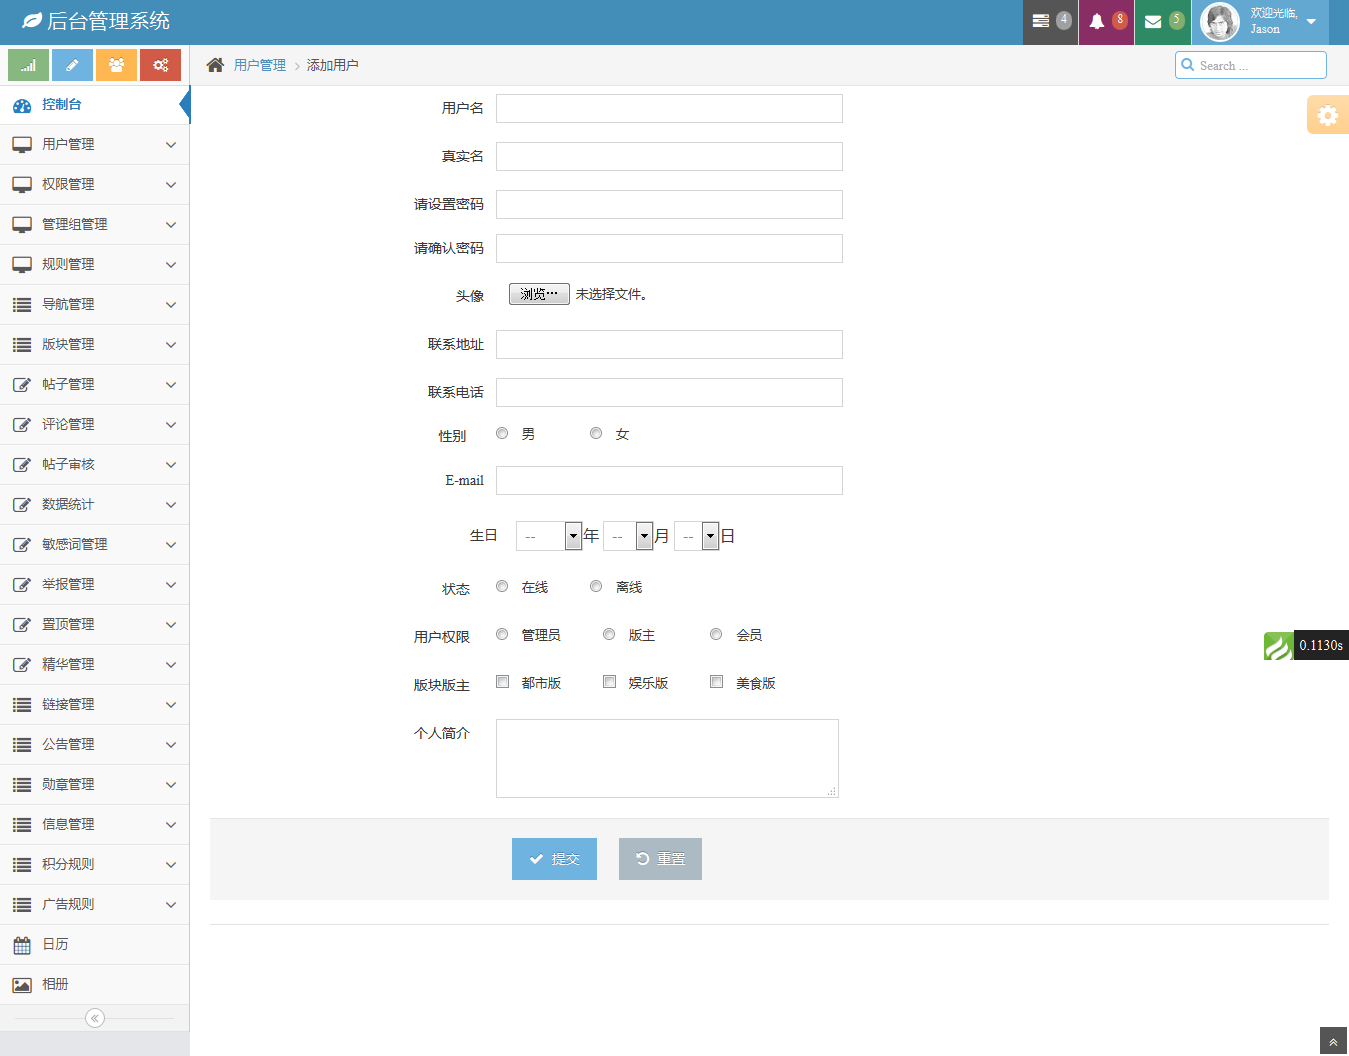Click the blue pencil shortcut icon
Image resolution: width=1349 pixels, height=1056 pixels.
(72, 65)
